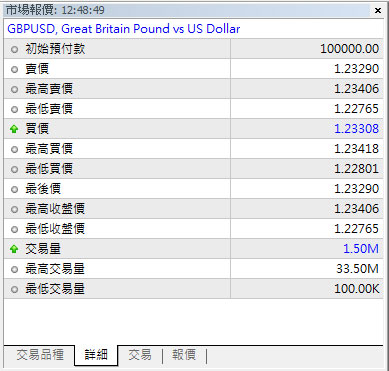
Task: Click the gray dot icon beside 最低買價
Action: 14,169
